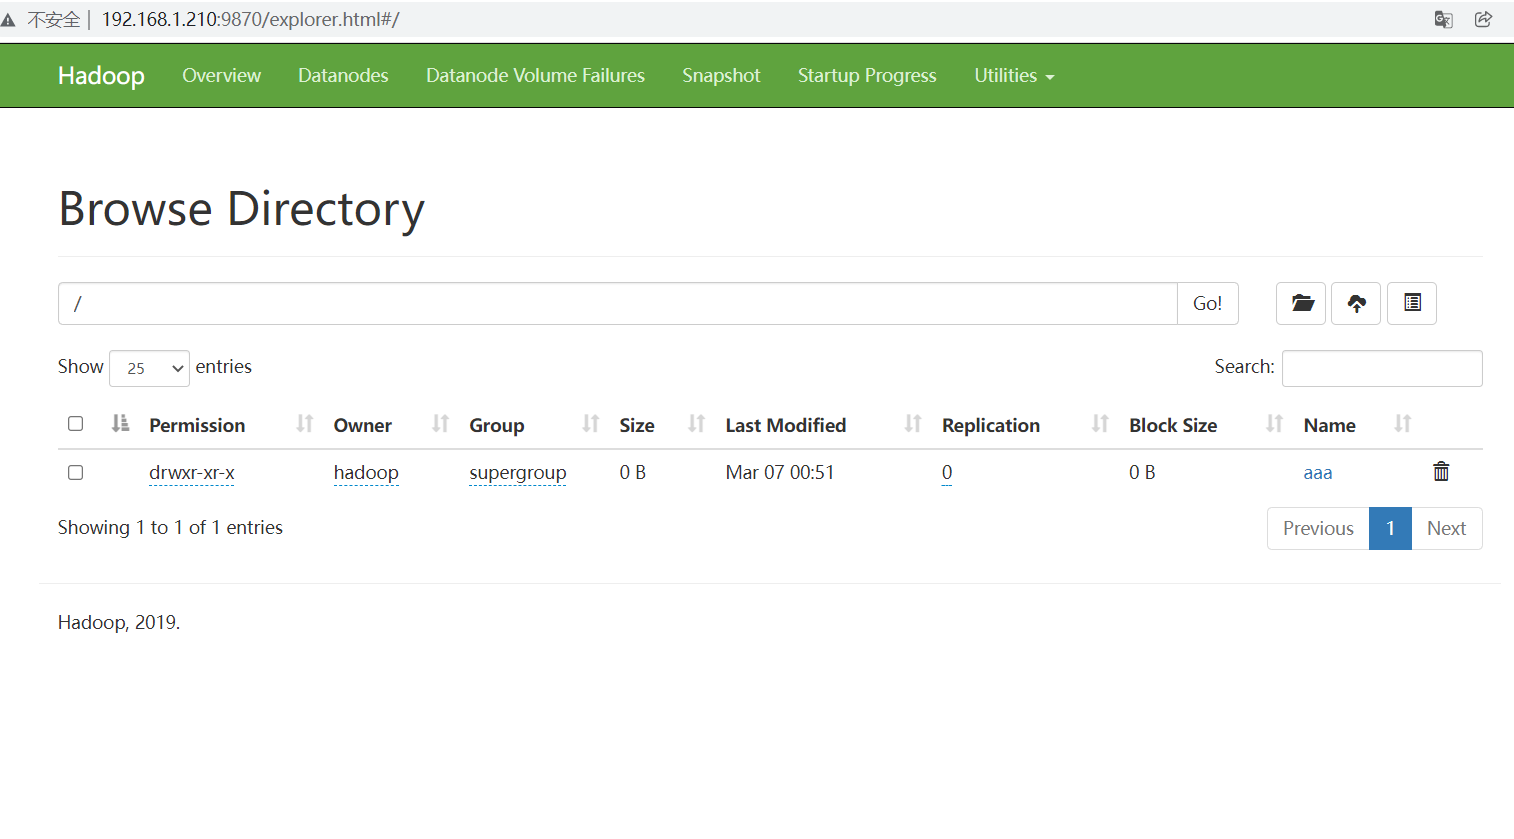
Task: Click the Go! button
Action: point(1207,303)
